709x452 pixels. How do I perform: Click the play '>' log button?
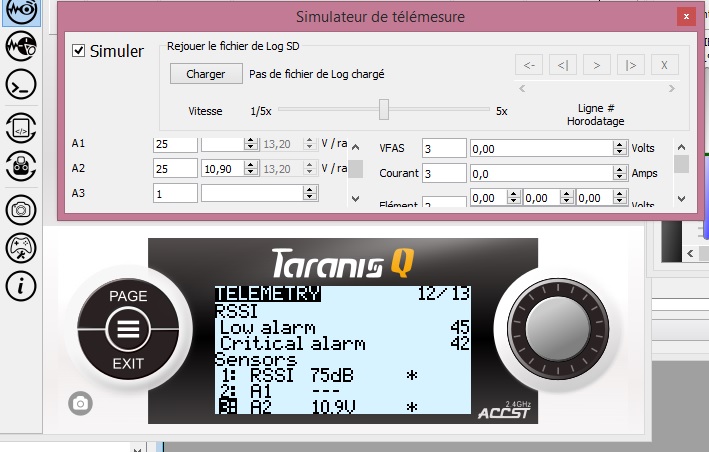(597, 65)
